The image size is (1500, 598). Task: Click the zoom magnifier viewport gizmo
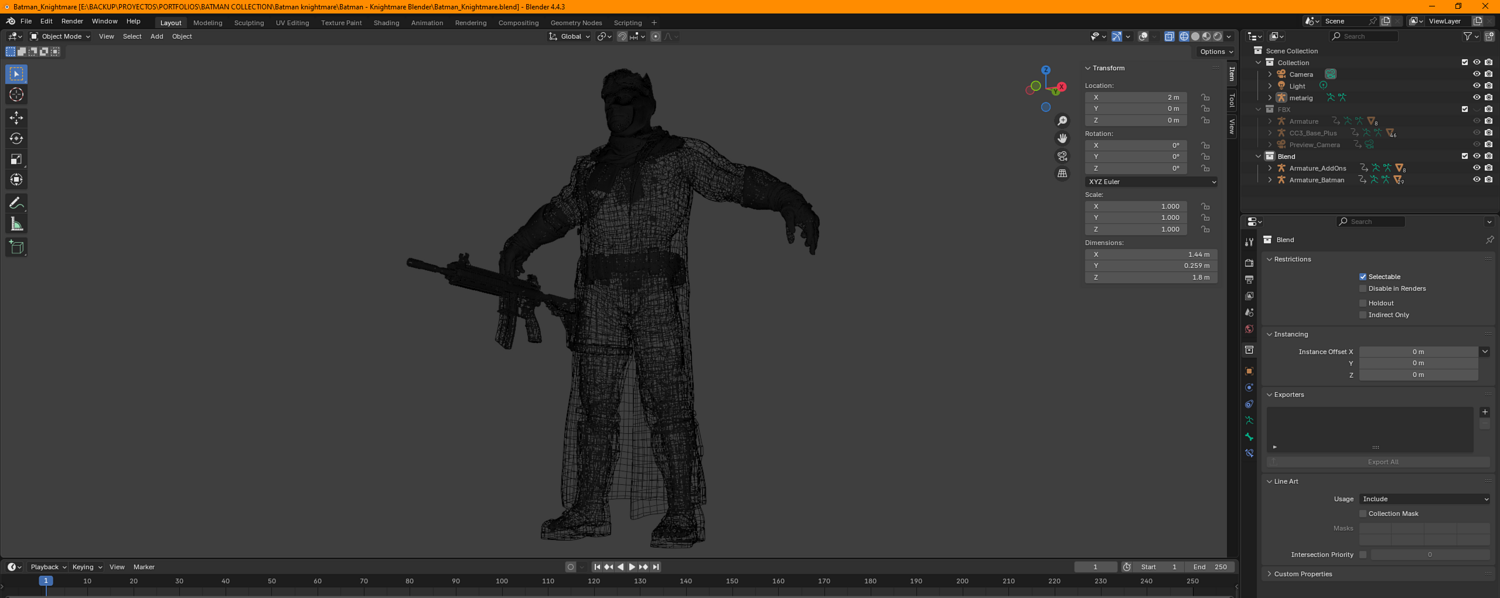(1062, 121)
